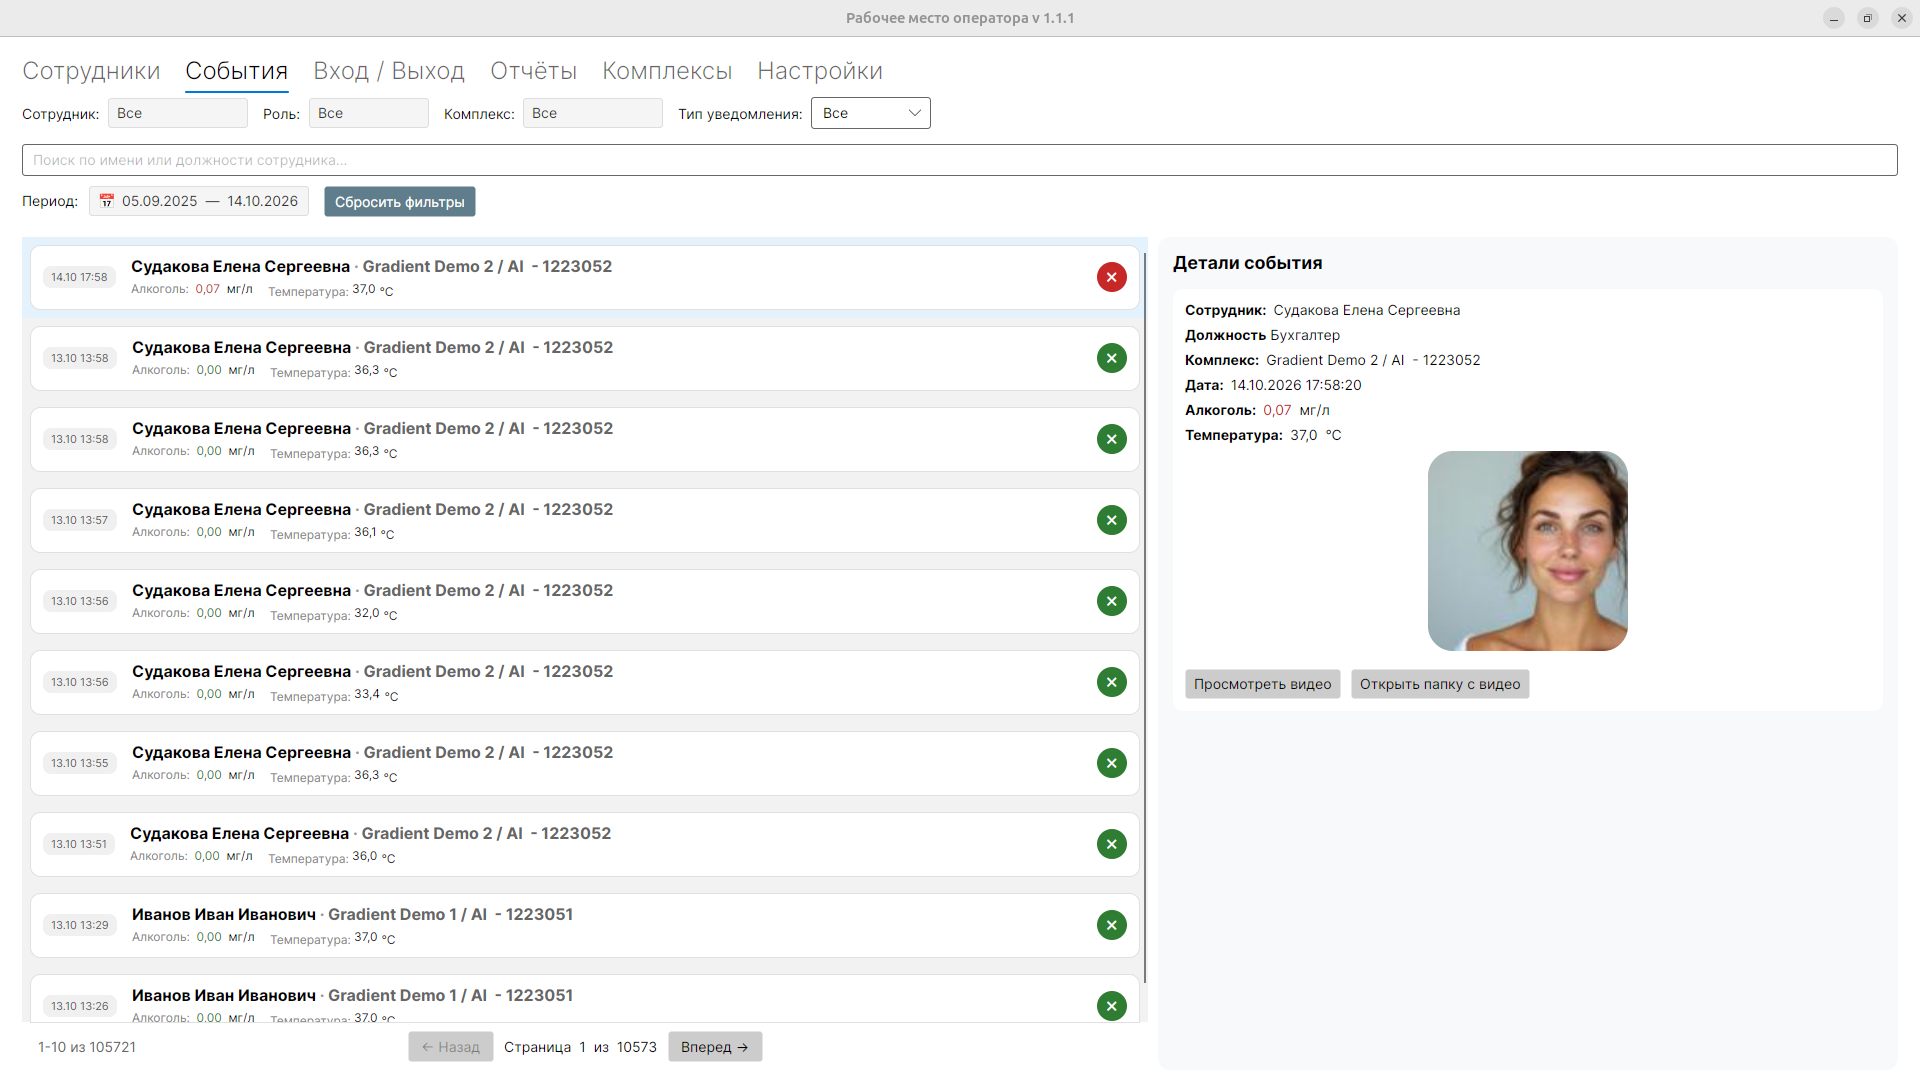Expand Тип уведомления dropdown

coord(871,113)
